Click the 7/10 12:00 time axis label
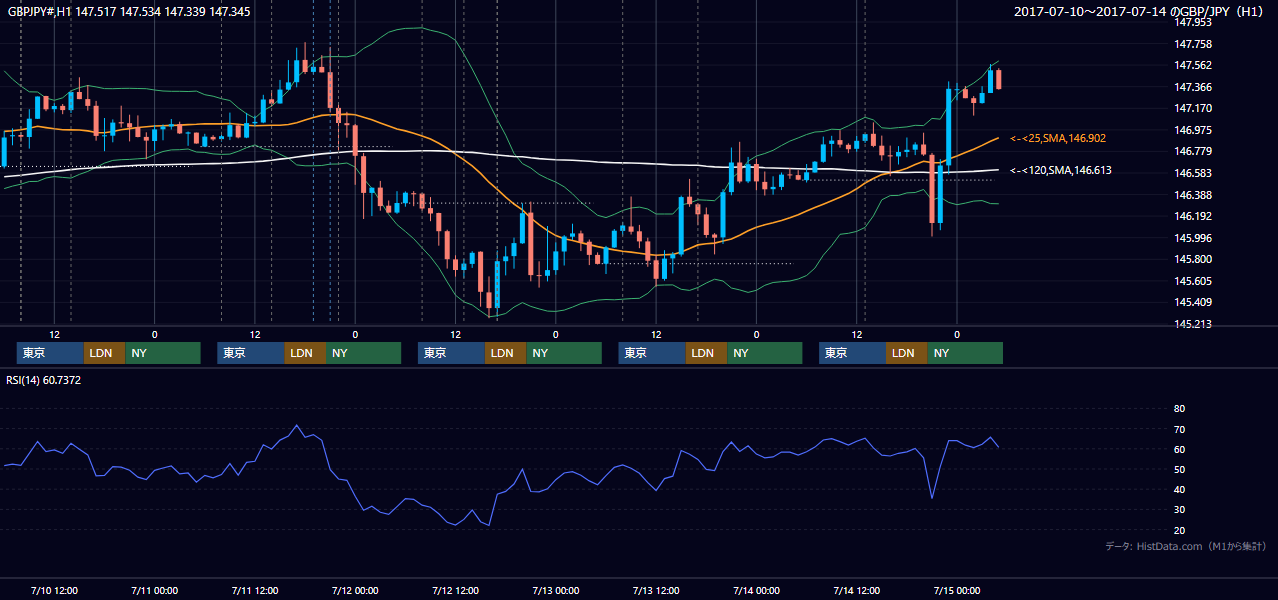This screenshot has width=1278, height=600. (x=54, y=590)
